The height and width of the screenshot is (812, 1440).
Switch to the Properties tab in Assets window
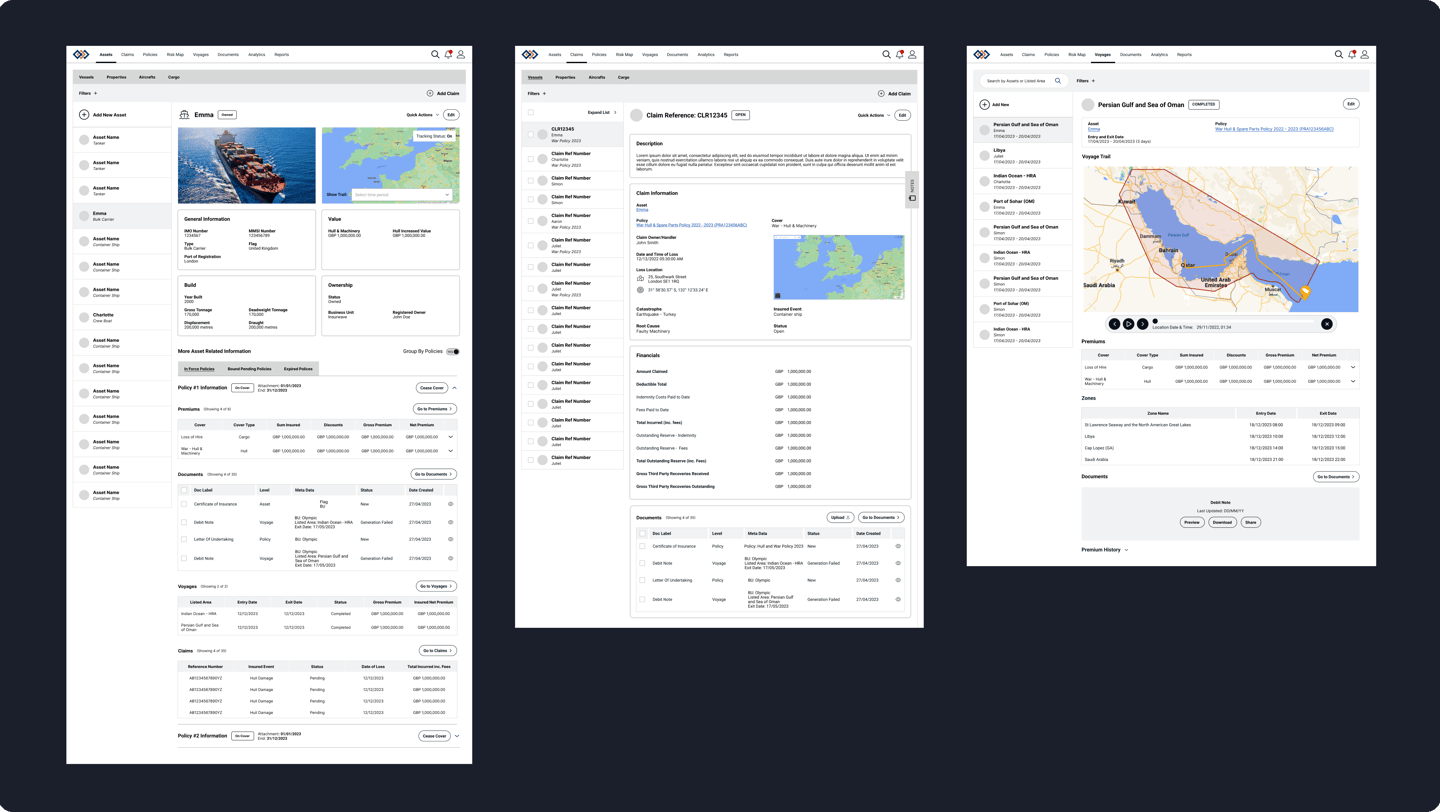point(117,77)
